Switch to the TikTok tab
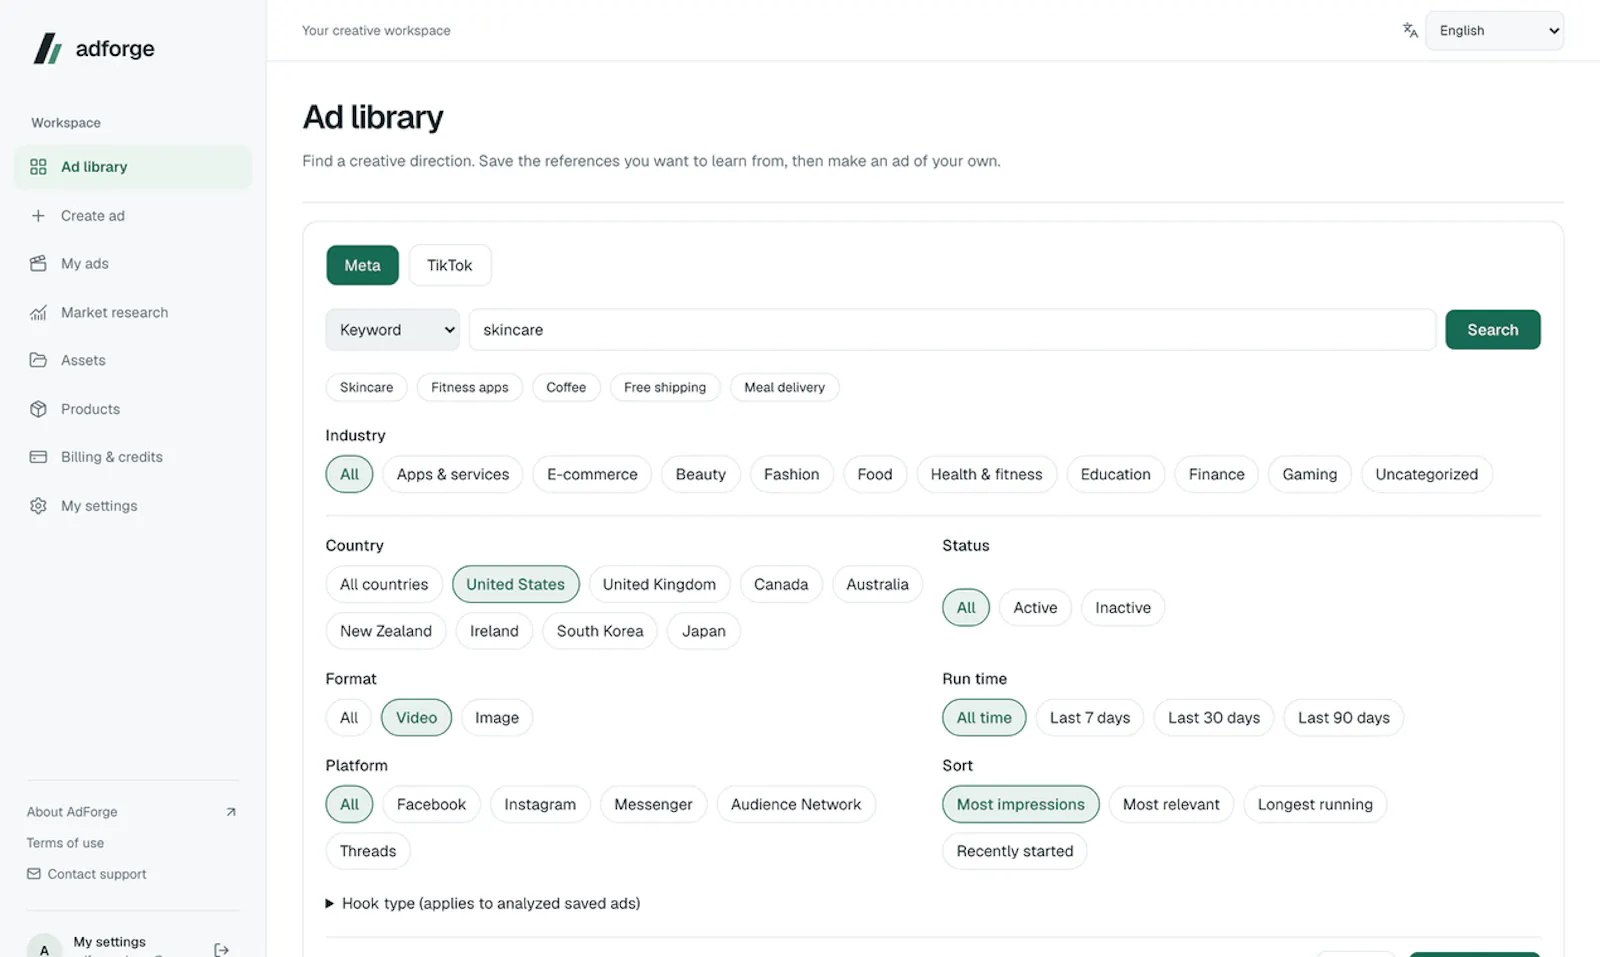The height and width of the screenshot is (957, 1600). pos(450,265)
